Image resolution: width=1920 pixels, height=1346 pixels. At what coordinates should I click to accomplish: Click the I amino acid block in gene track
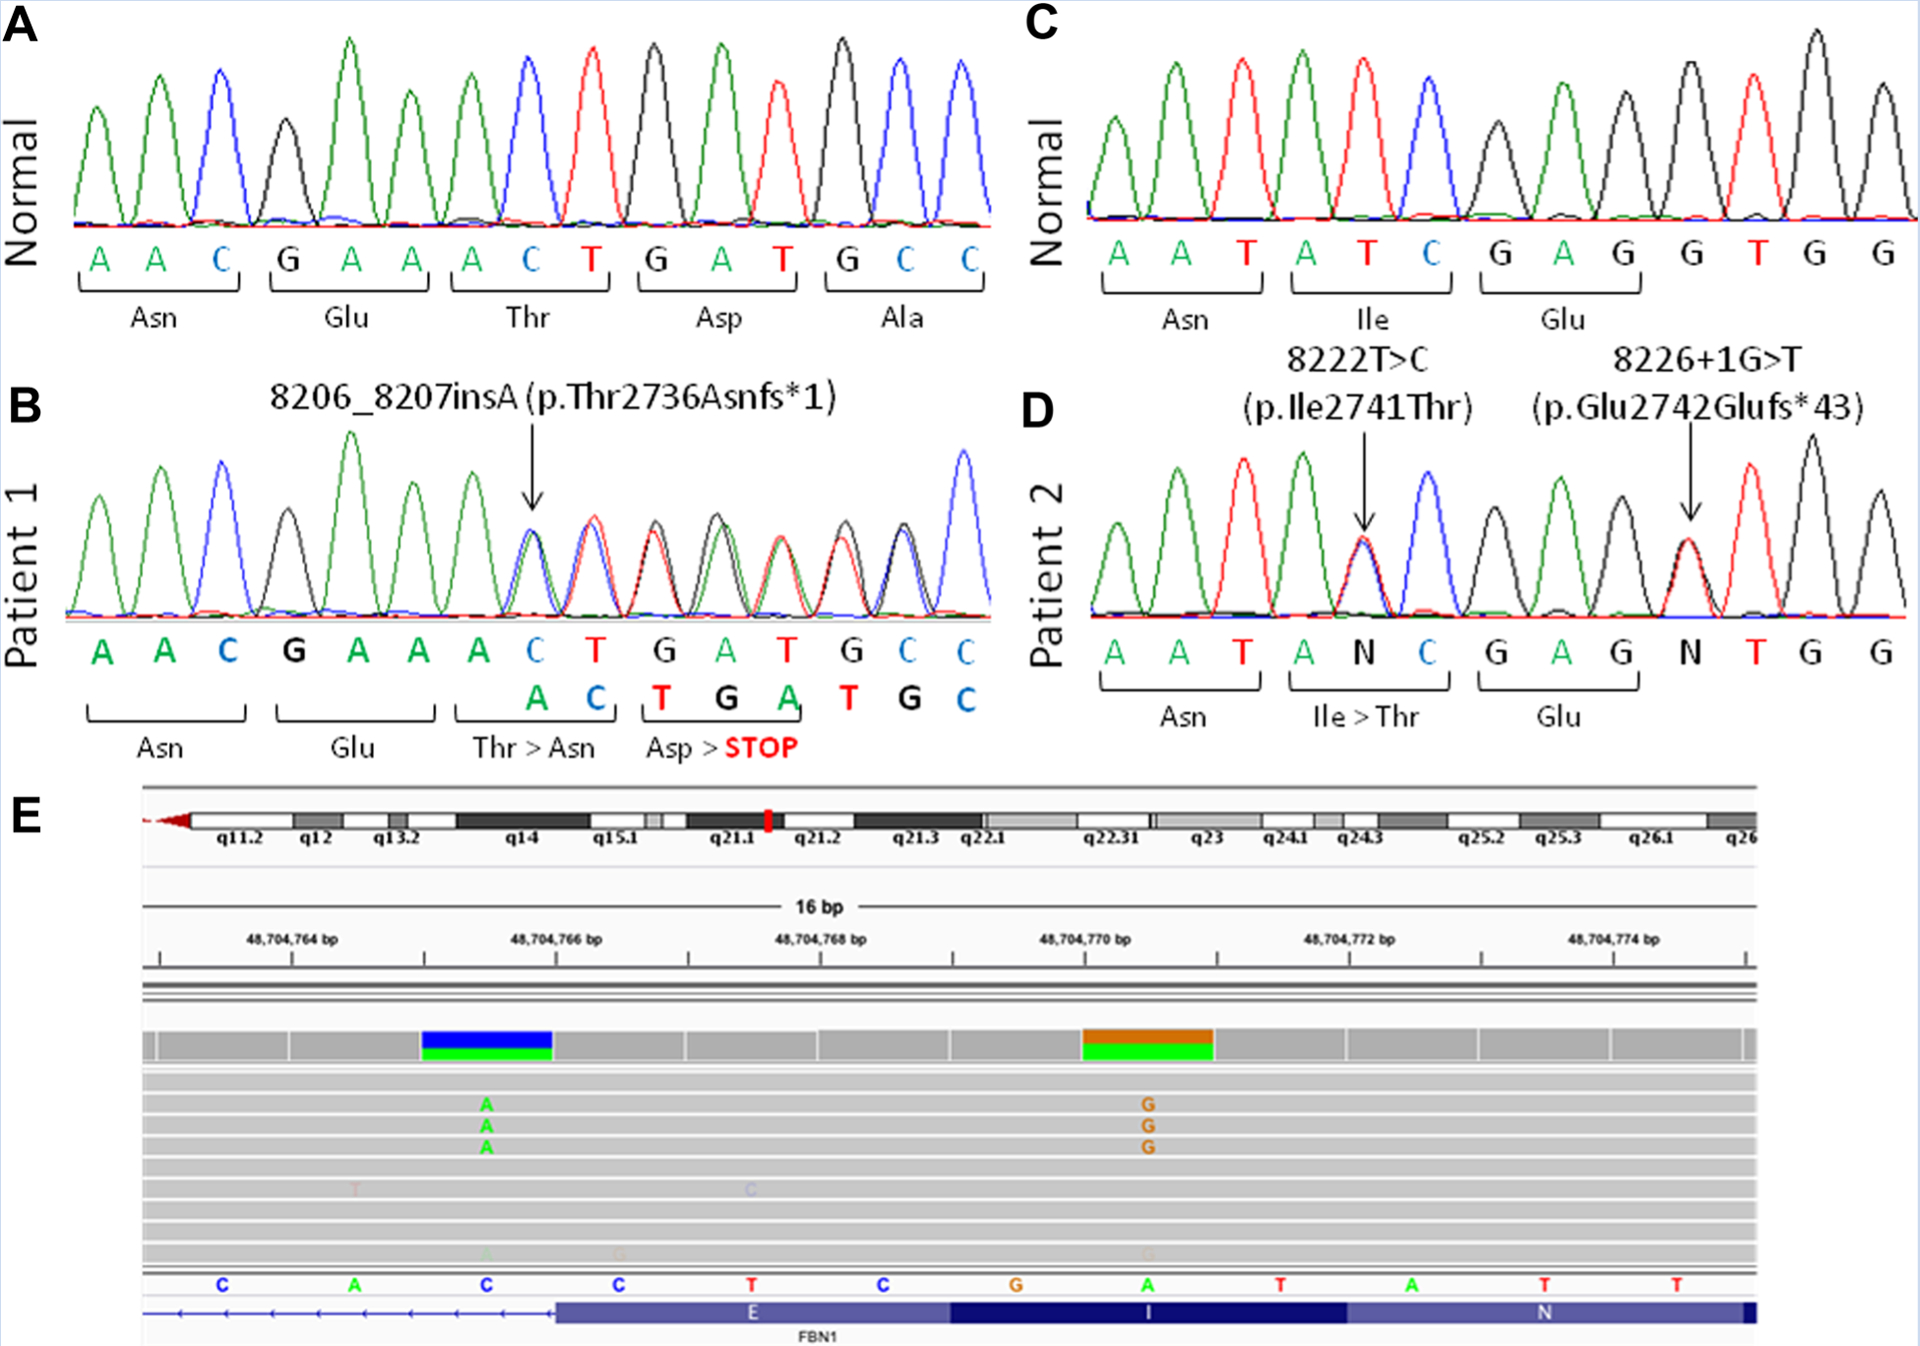(x=1148, y=1313)
